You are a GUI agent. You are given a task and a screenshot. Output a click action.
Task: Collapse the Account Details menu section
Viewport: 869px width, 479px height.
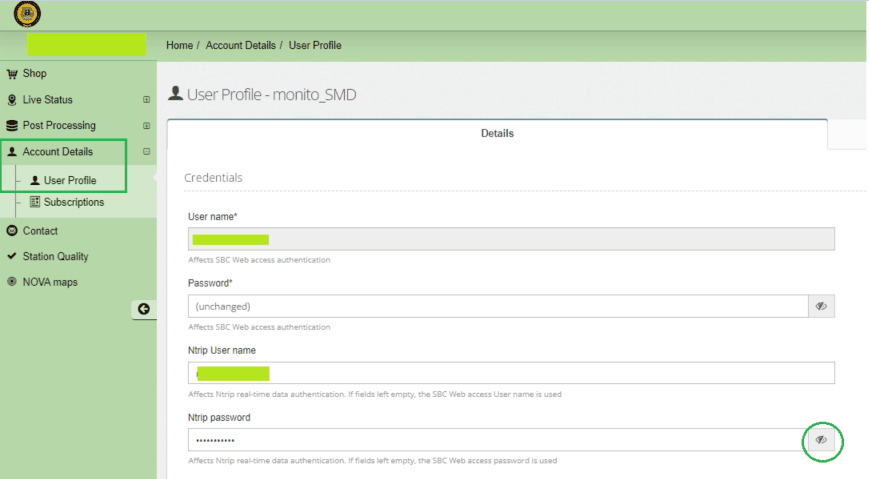(x=146, y=152)
